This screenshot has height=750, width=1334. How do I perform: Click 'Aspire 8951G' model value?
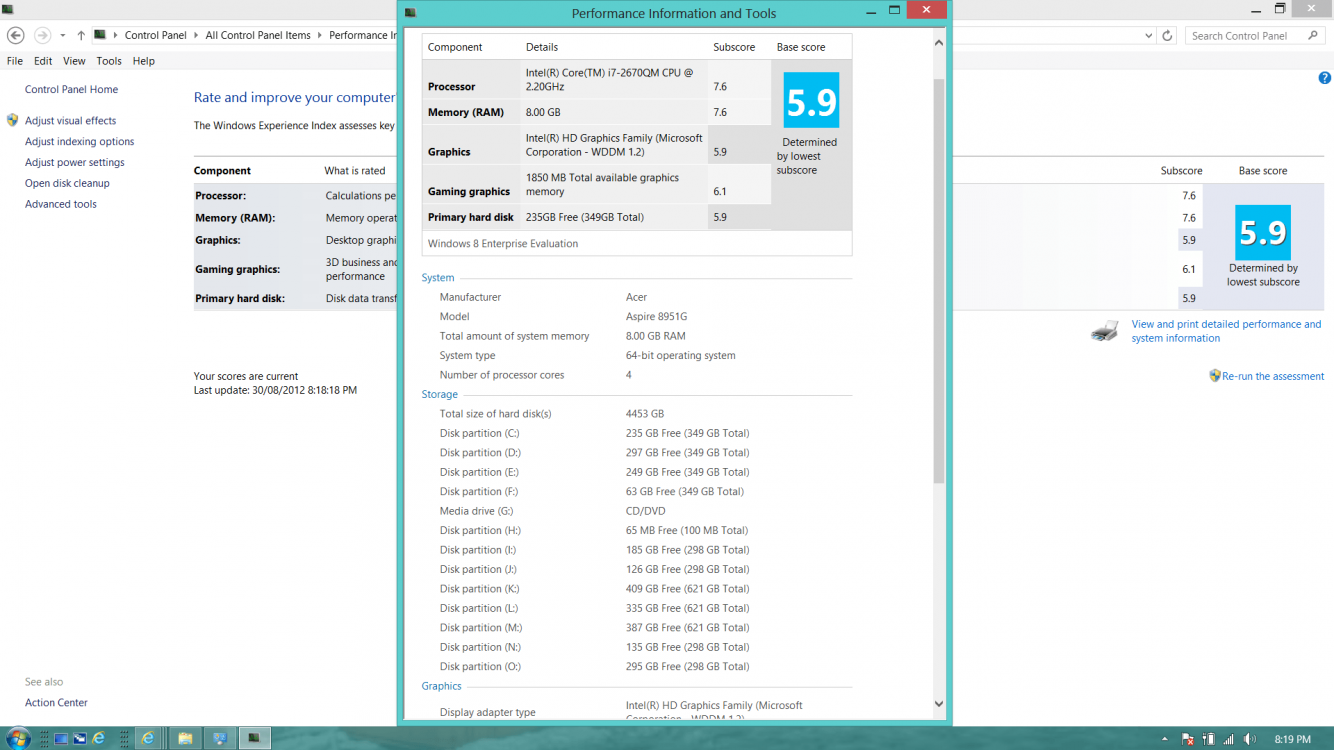(656, 316)
